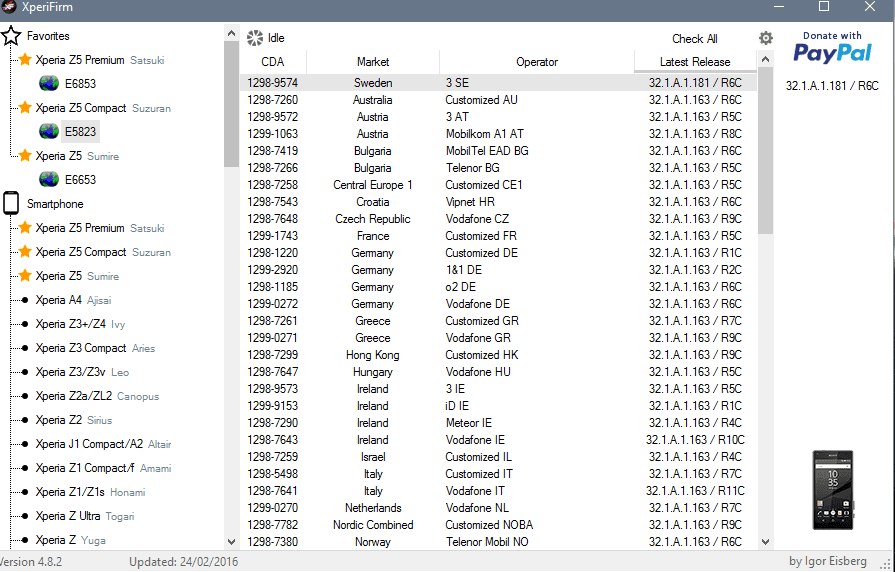This screenshot has height=572, width=895.
Task: Click star beside Xperia Z5 Premium under Smartphone
Action: click(25, 227)
